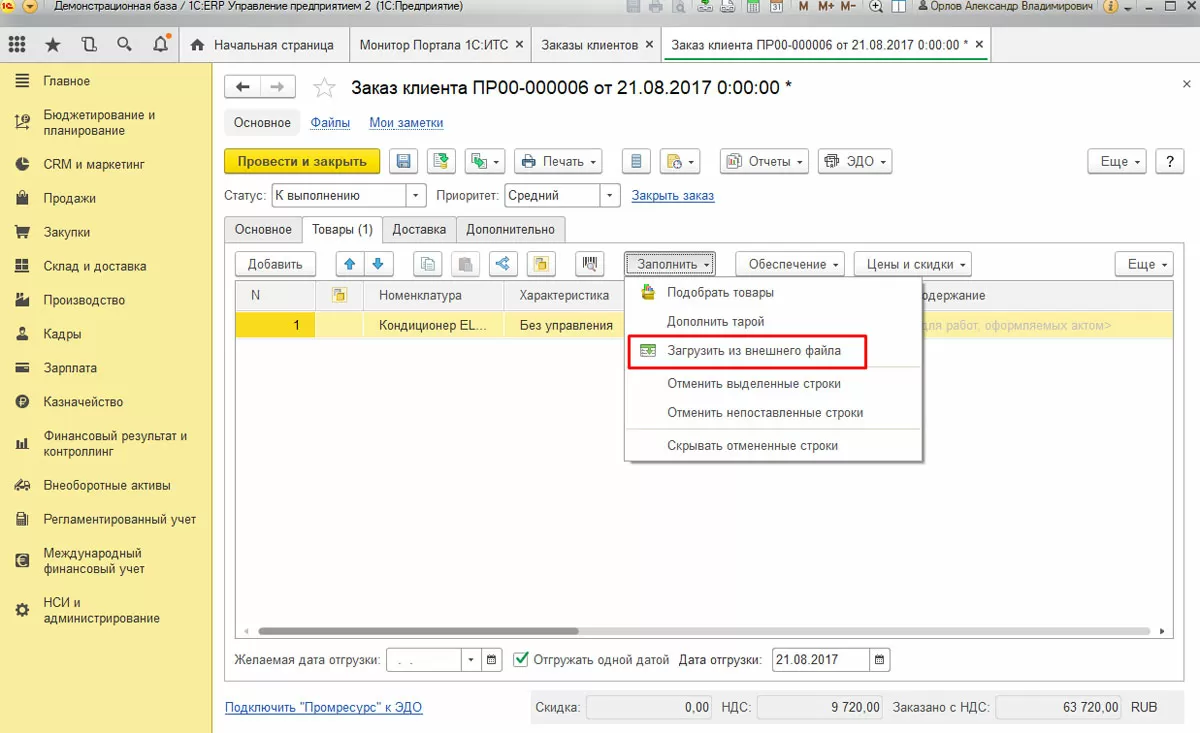Click the yellow packaging icon in goods toolbar
This screenshot has width=1200, height=733.
click(x=540, y=264)
